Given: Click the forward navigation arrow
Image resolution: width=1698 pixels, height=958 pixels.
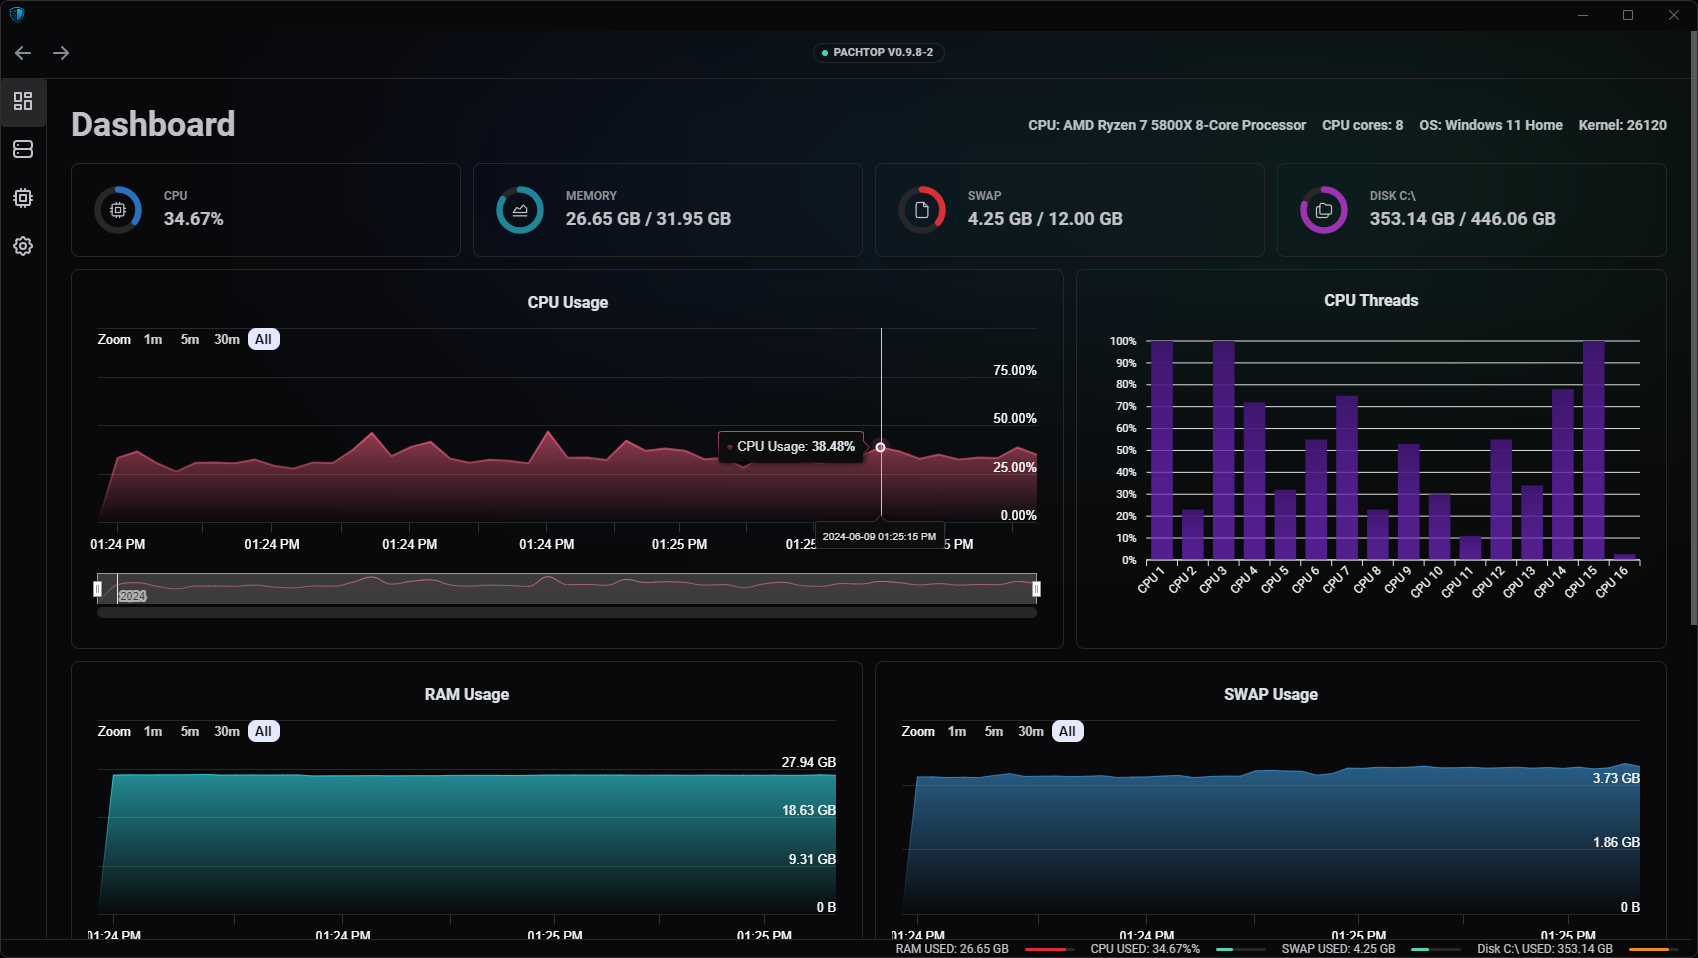Looking at the screenshot, I should pyautogui.click(x=61, y=53).
